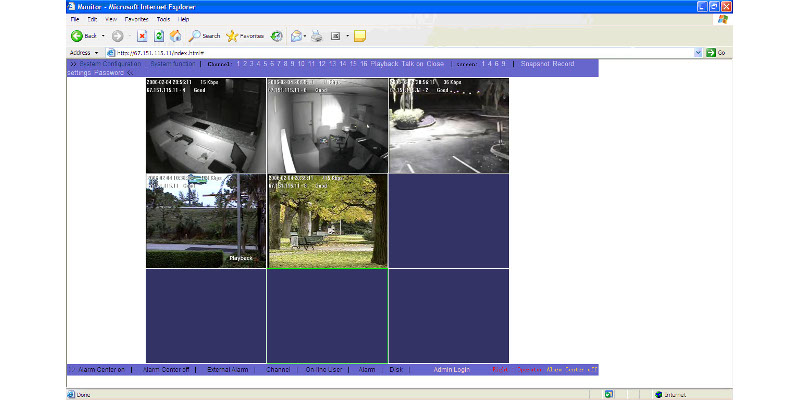Screen dimensions: 800x400
Task: Turn Alarm Center off
Action: point(166,369)
